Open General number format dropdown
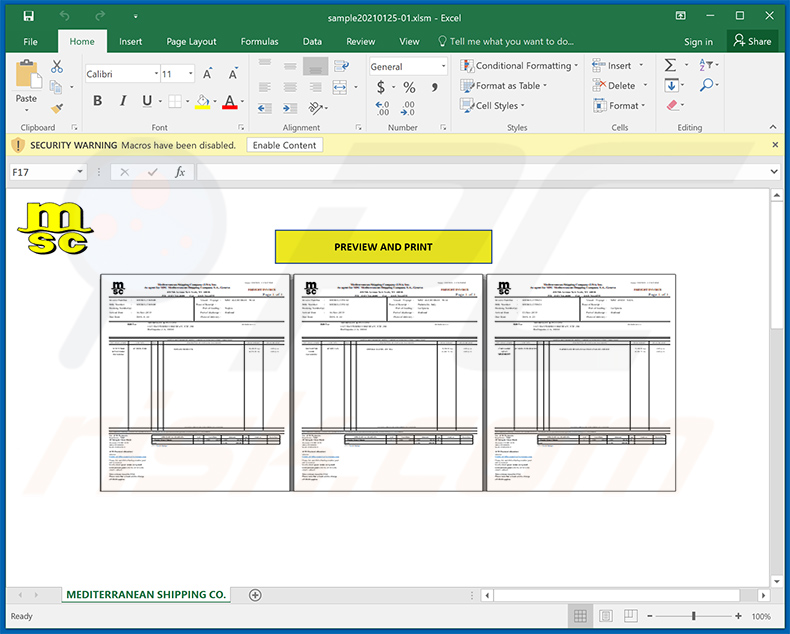This screenshot has height=634, width=790. coord(443,67)
